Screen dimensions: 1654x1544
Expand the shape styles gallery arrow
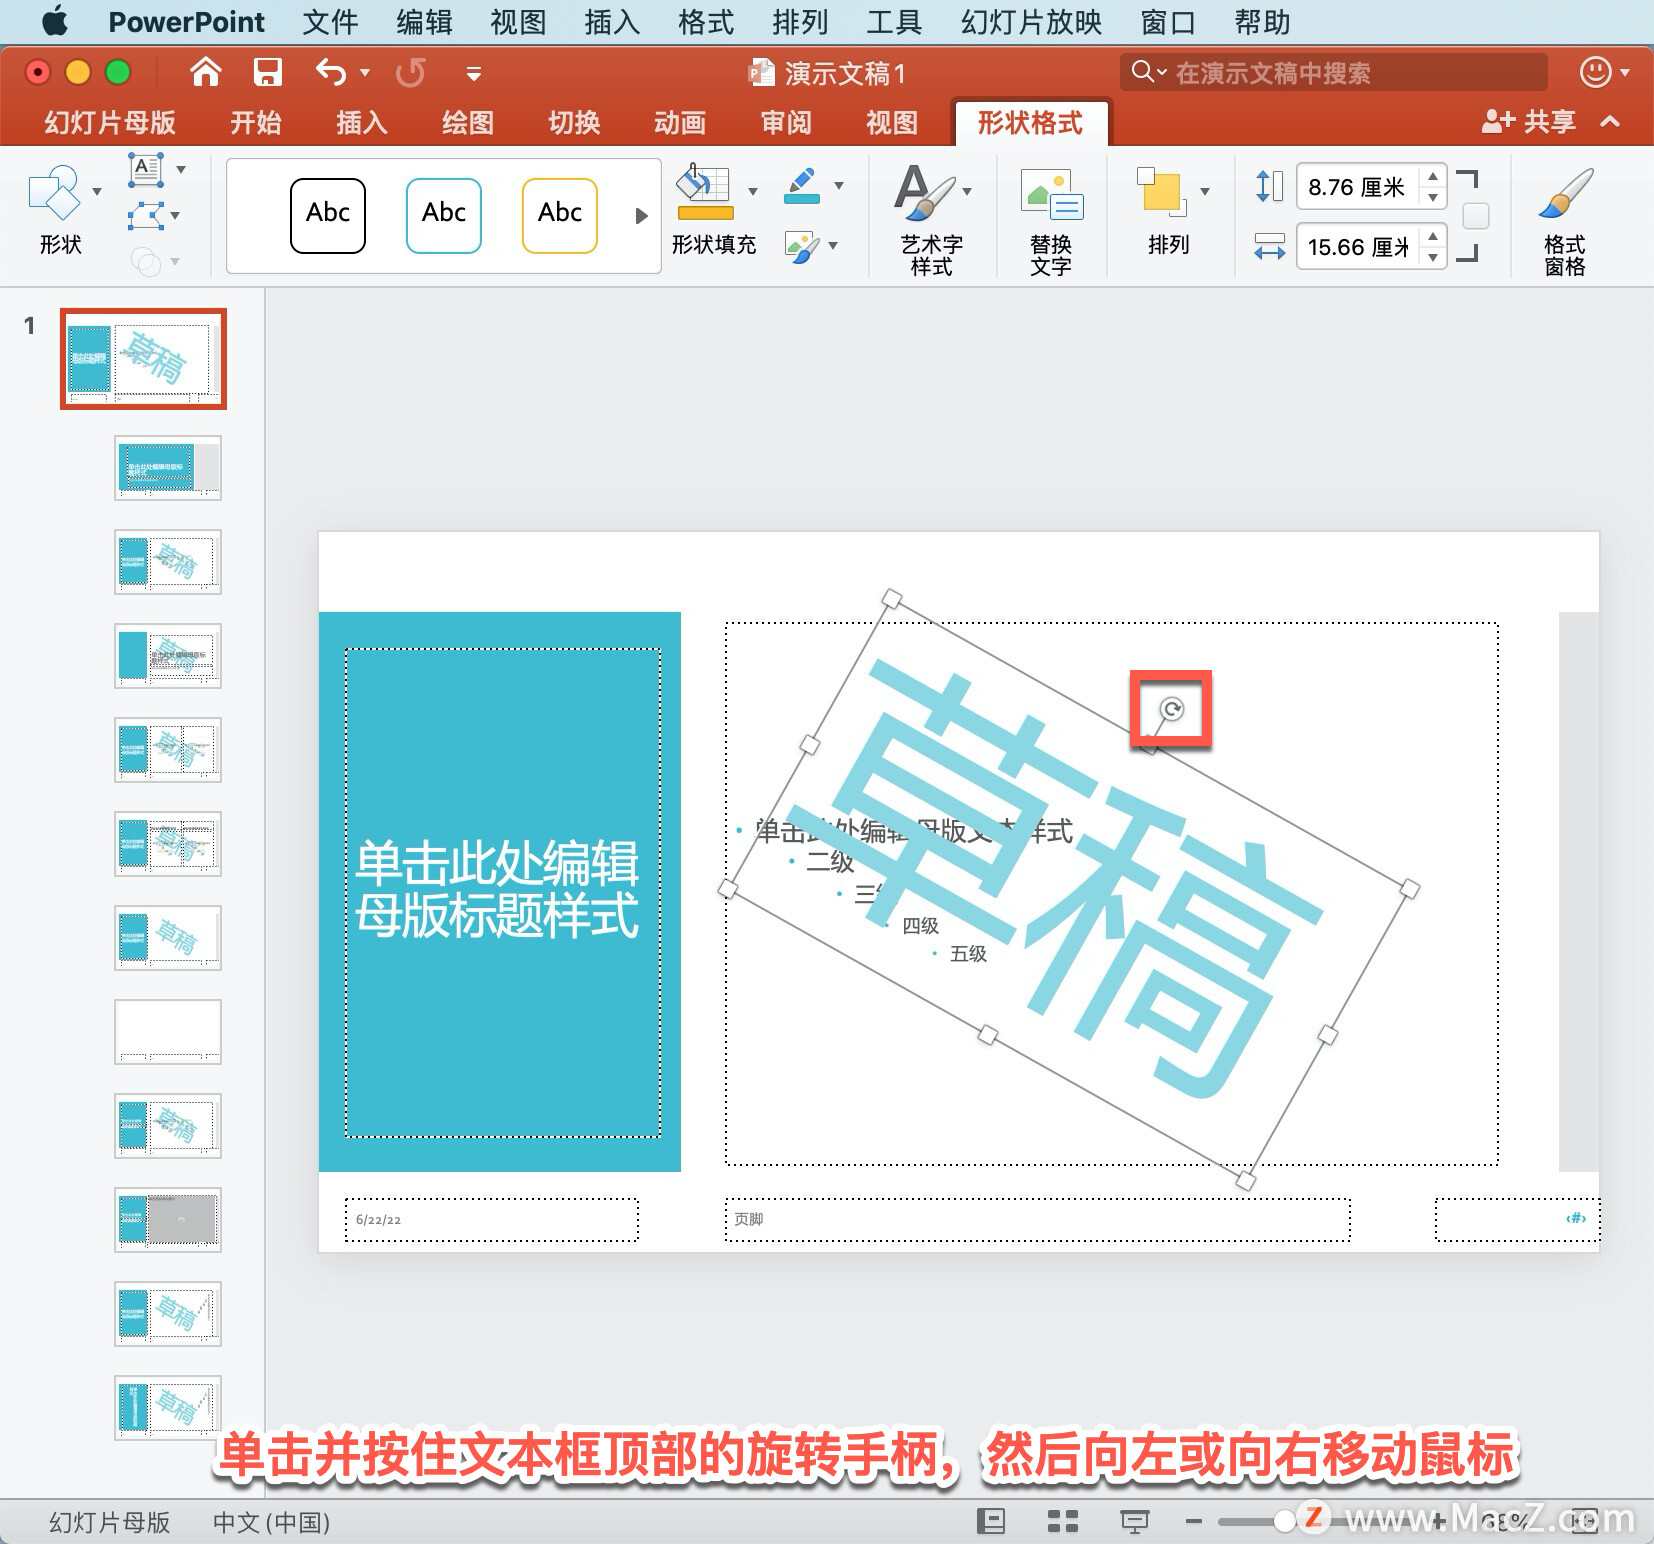pyautogui.click(x=641, y=215)
